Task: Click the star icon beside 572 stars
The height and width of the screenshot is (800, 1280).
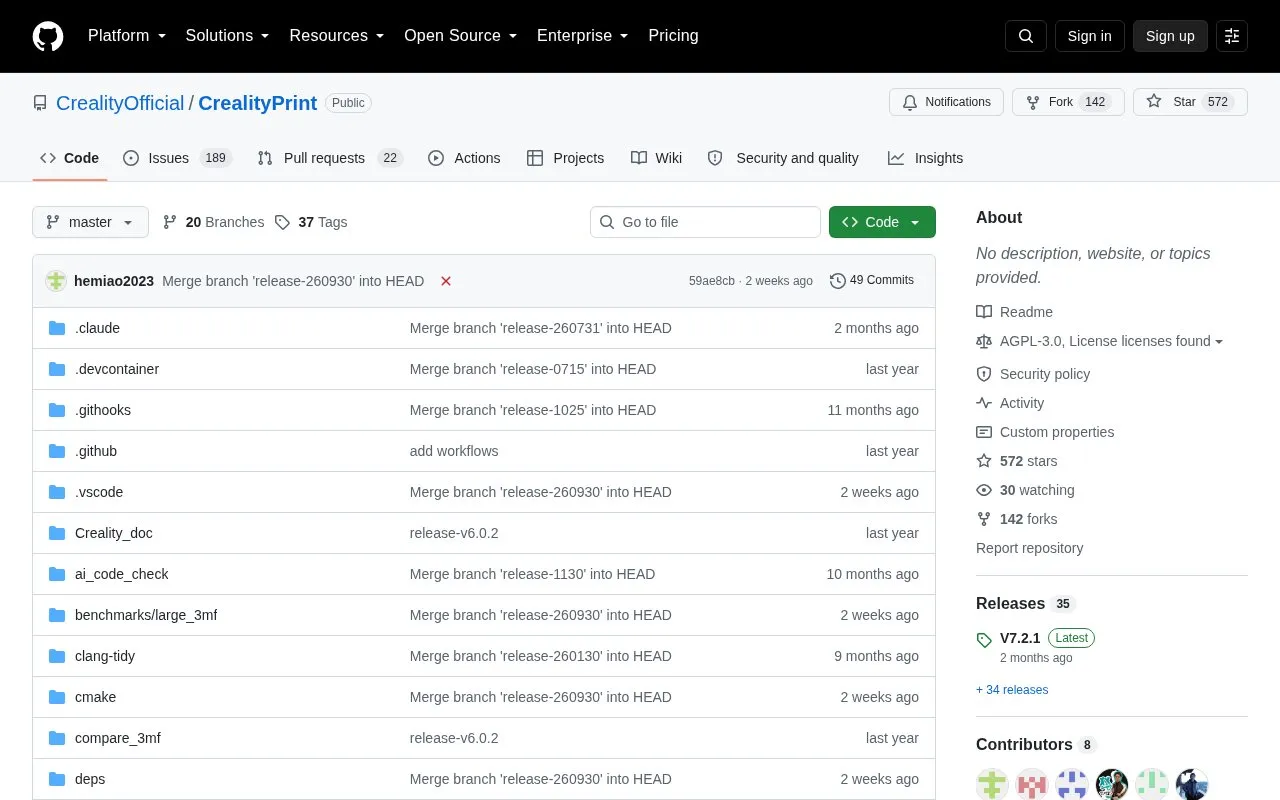Action: [x=984, y=461]
